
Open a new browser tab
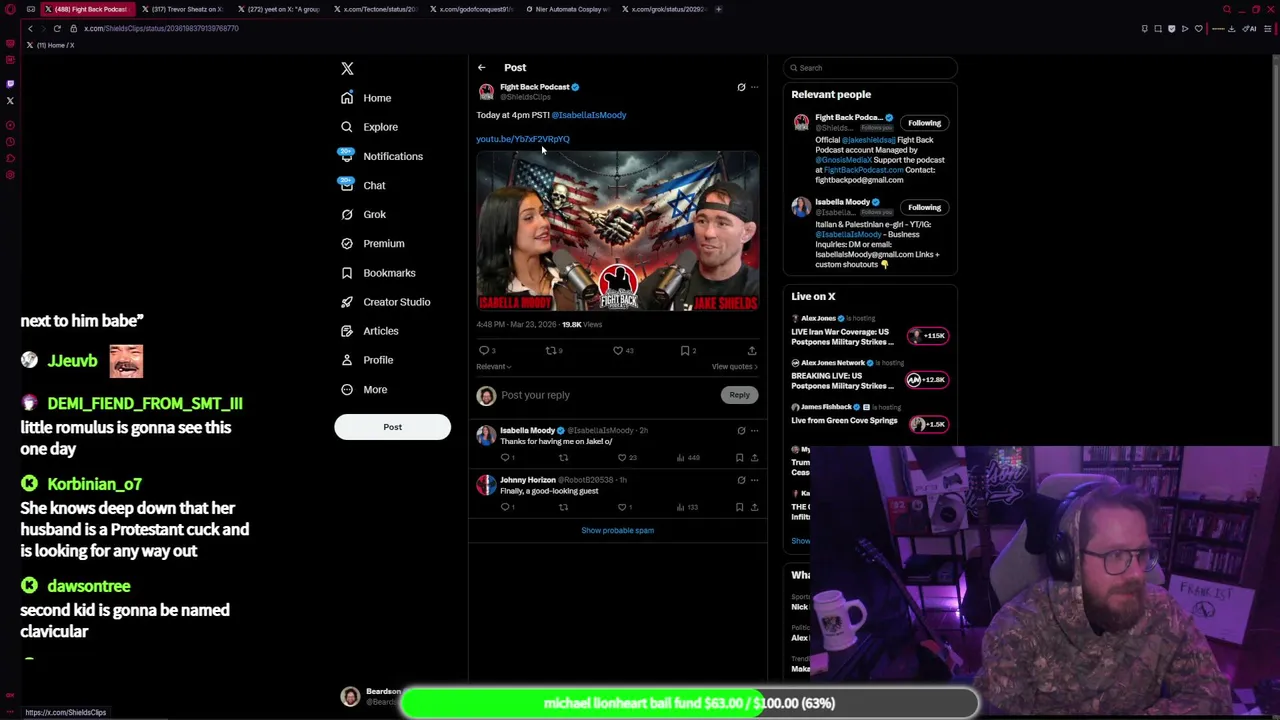718,9
